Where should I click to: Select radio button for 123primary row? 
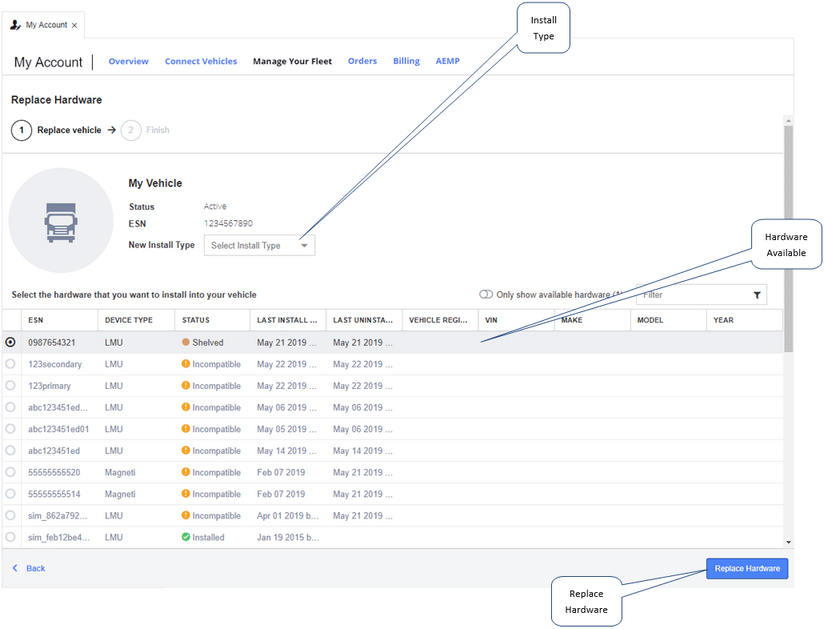11,386
